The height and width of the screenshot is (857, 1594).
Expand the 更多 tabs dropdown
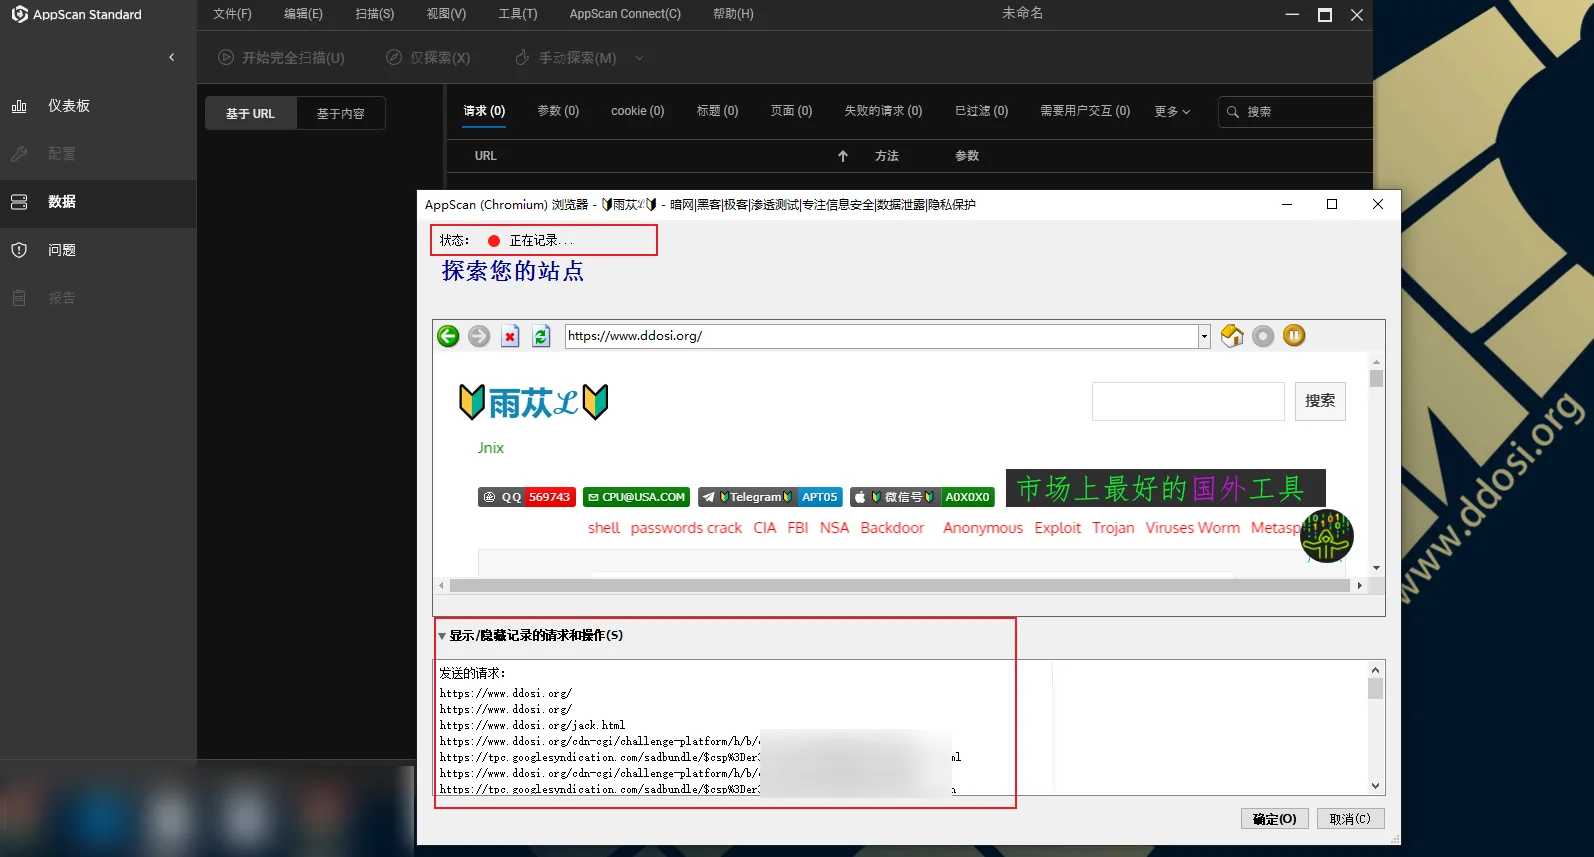(1172, 112)
